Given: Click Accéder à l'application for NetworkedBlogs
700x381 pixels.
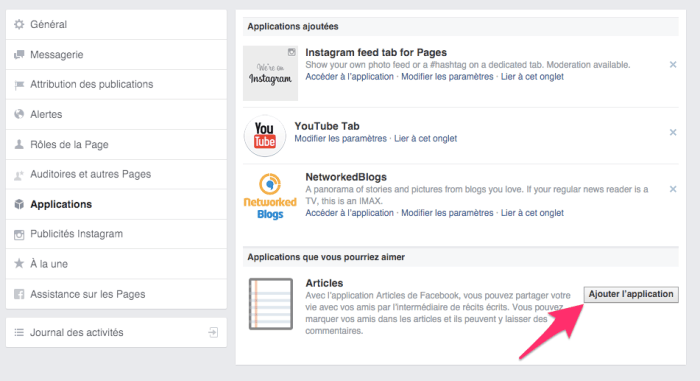Looking at the screenshot, I should pos(350,213).
